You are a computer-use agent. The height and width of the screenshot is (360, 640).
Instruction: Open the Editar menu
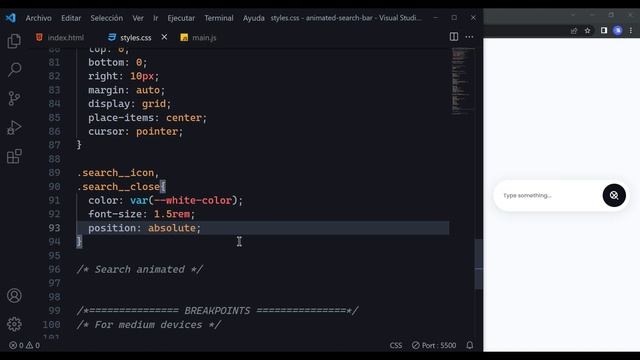71,18
